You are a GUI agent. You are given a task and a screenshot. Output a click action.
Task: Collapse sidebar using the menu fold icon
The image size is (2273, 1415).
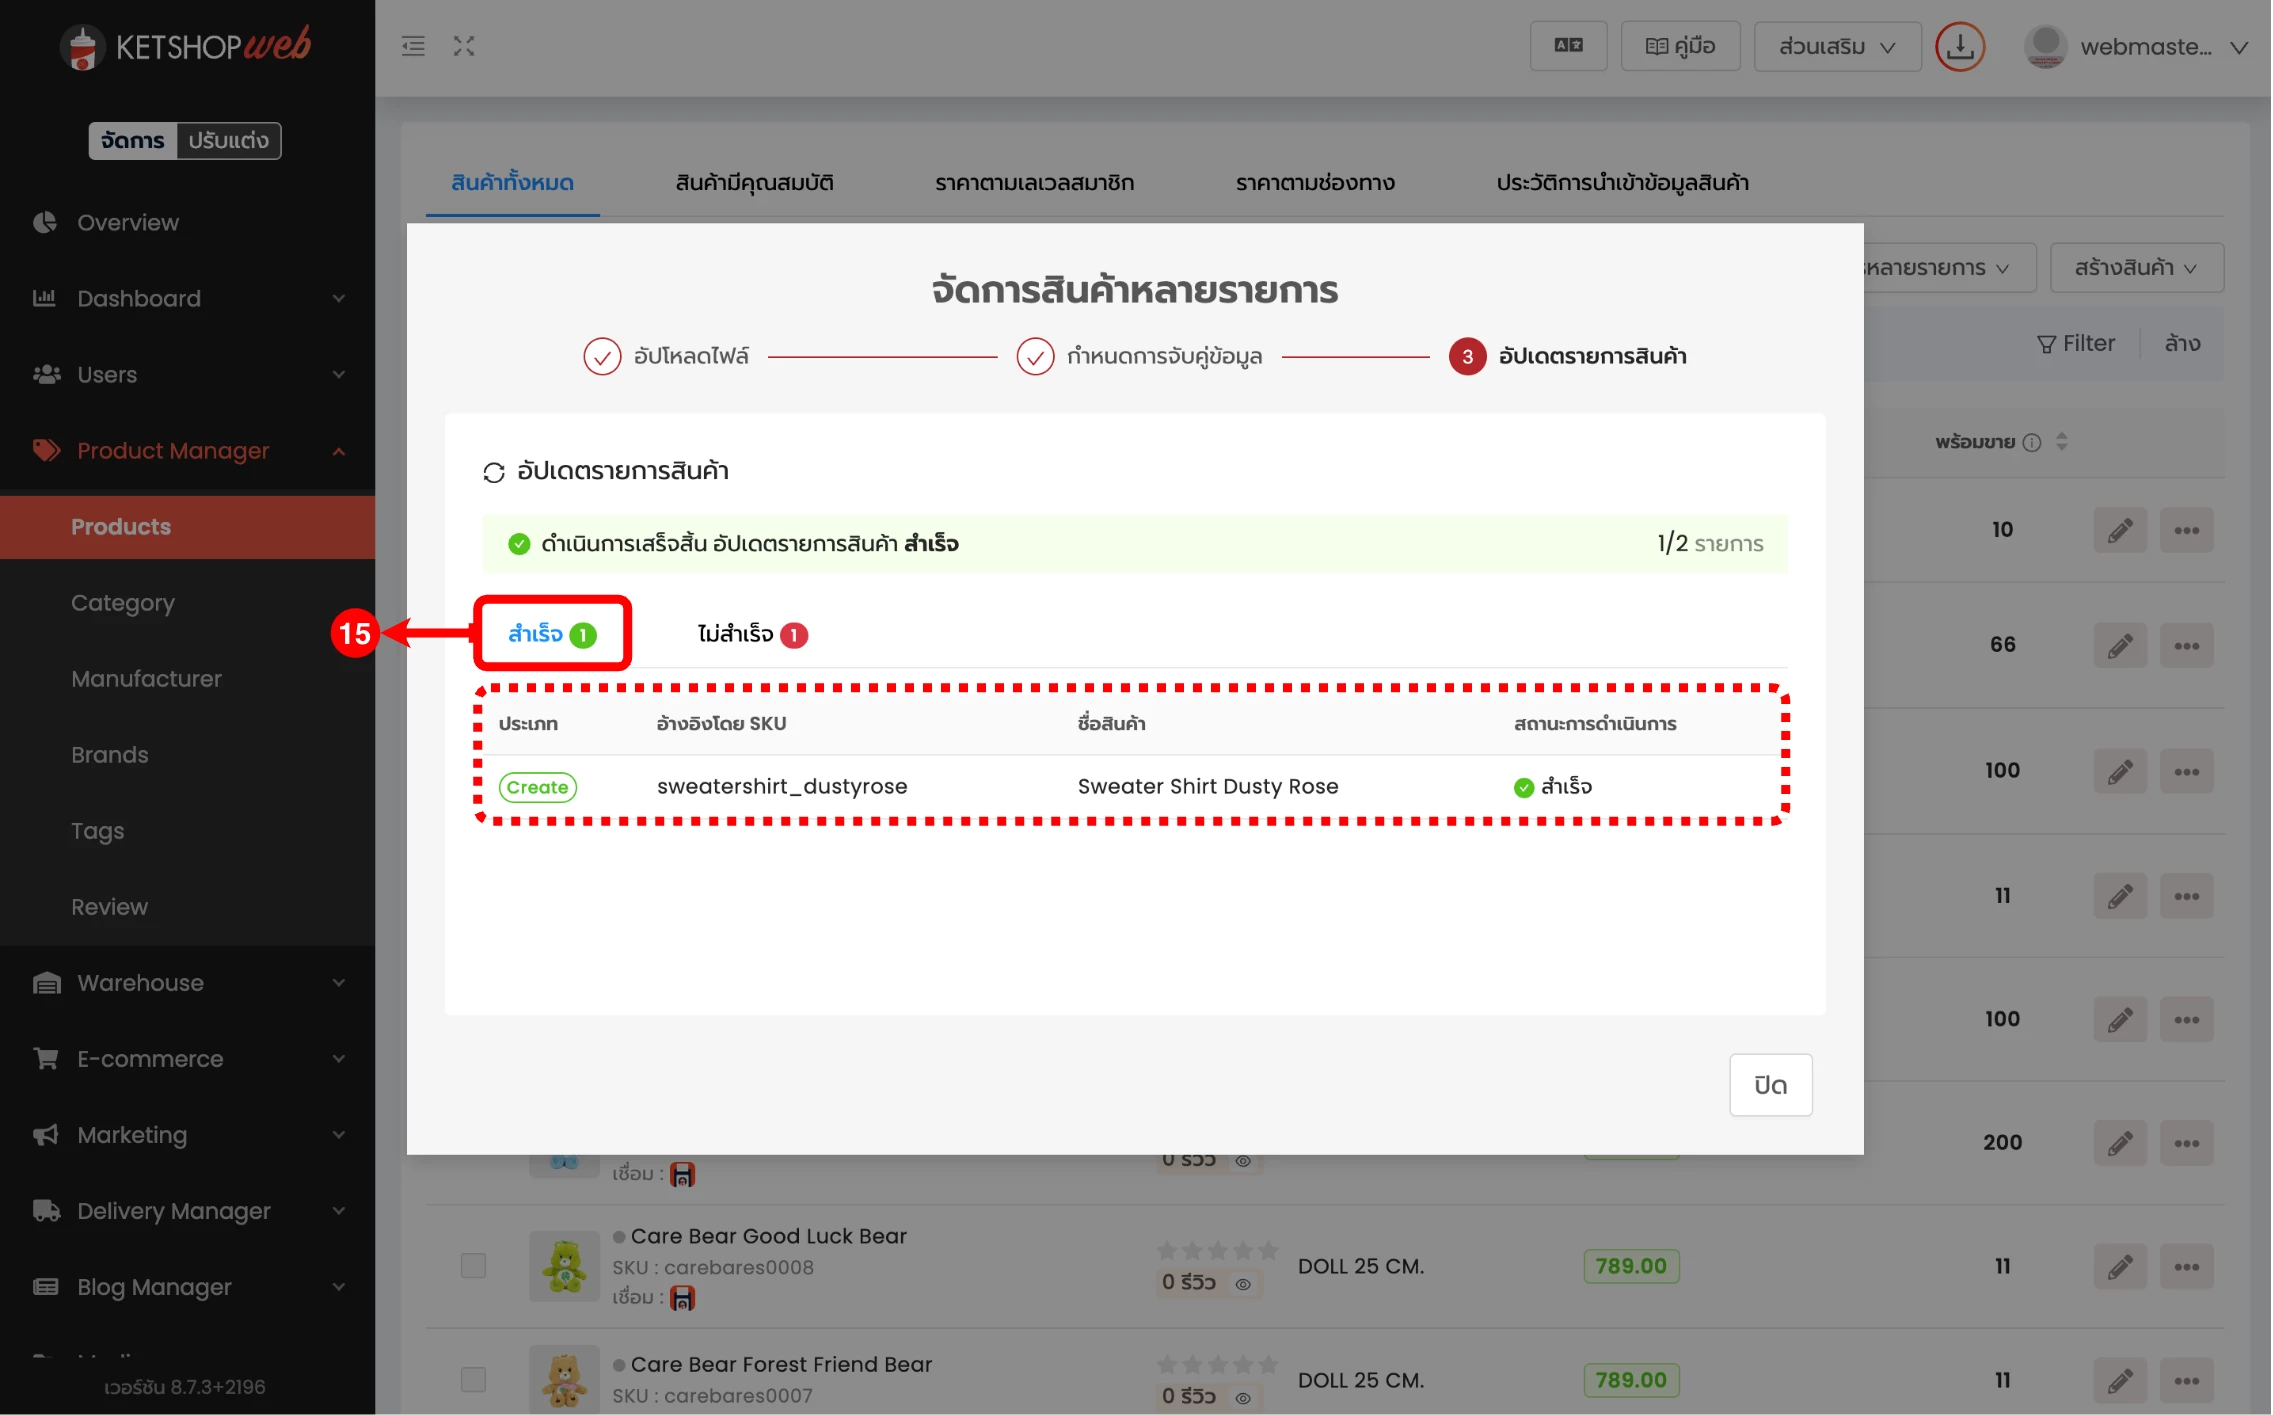(x=413, y=46)
